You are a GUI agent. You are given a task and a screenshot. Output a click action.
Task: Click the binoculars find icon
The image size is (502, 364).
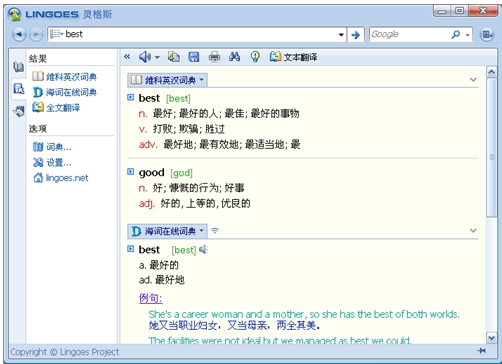[235, 57]
